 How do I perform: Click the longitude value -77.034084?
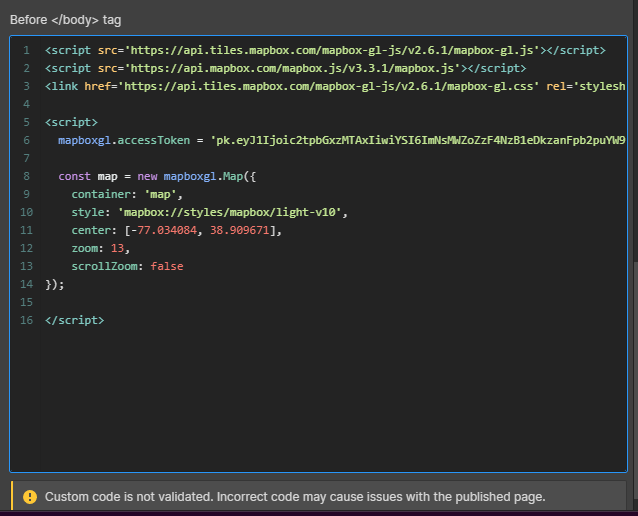coord(164,230)
